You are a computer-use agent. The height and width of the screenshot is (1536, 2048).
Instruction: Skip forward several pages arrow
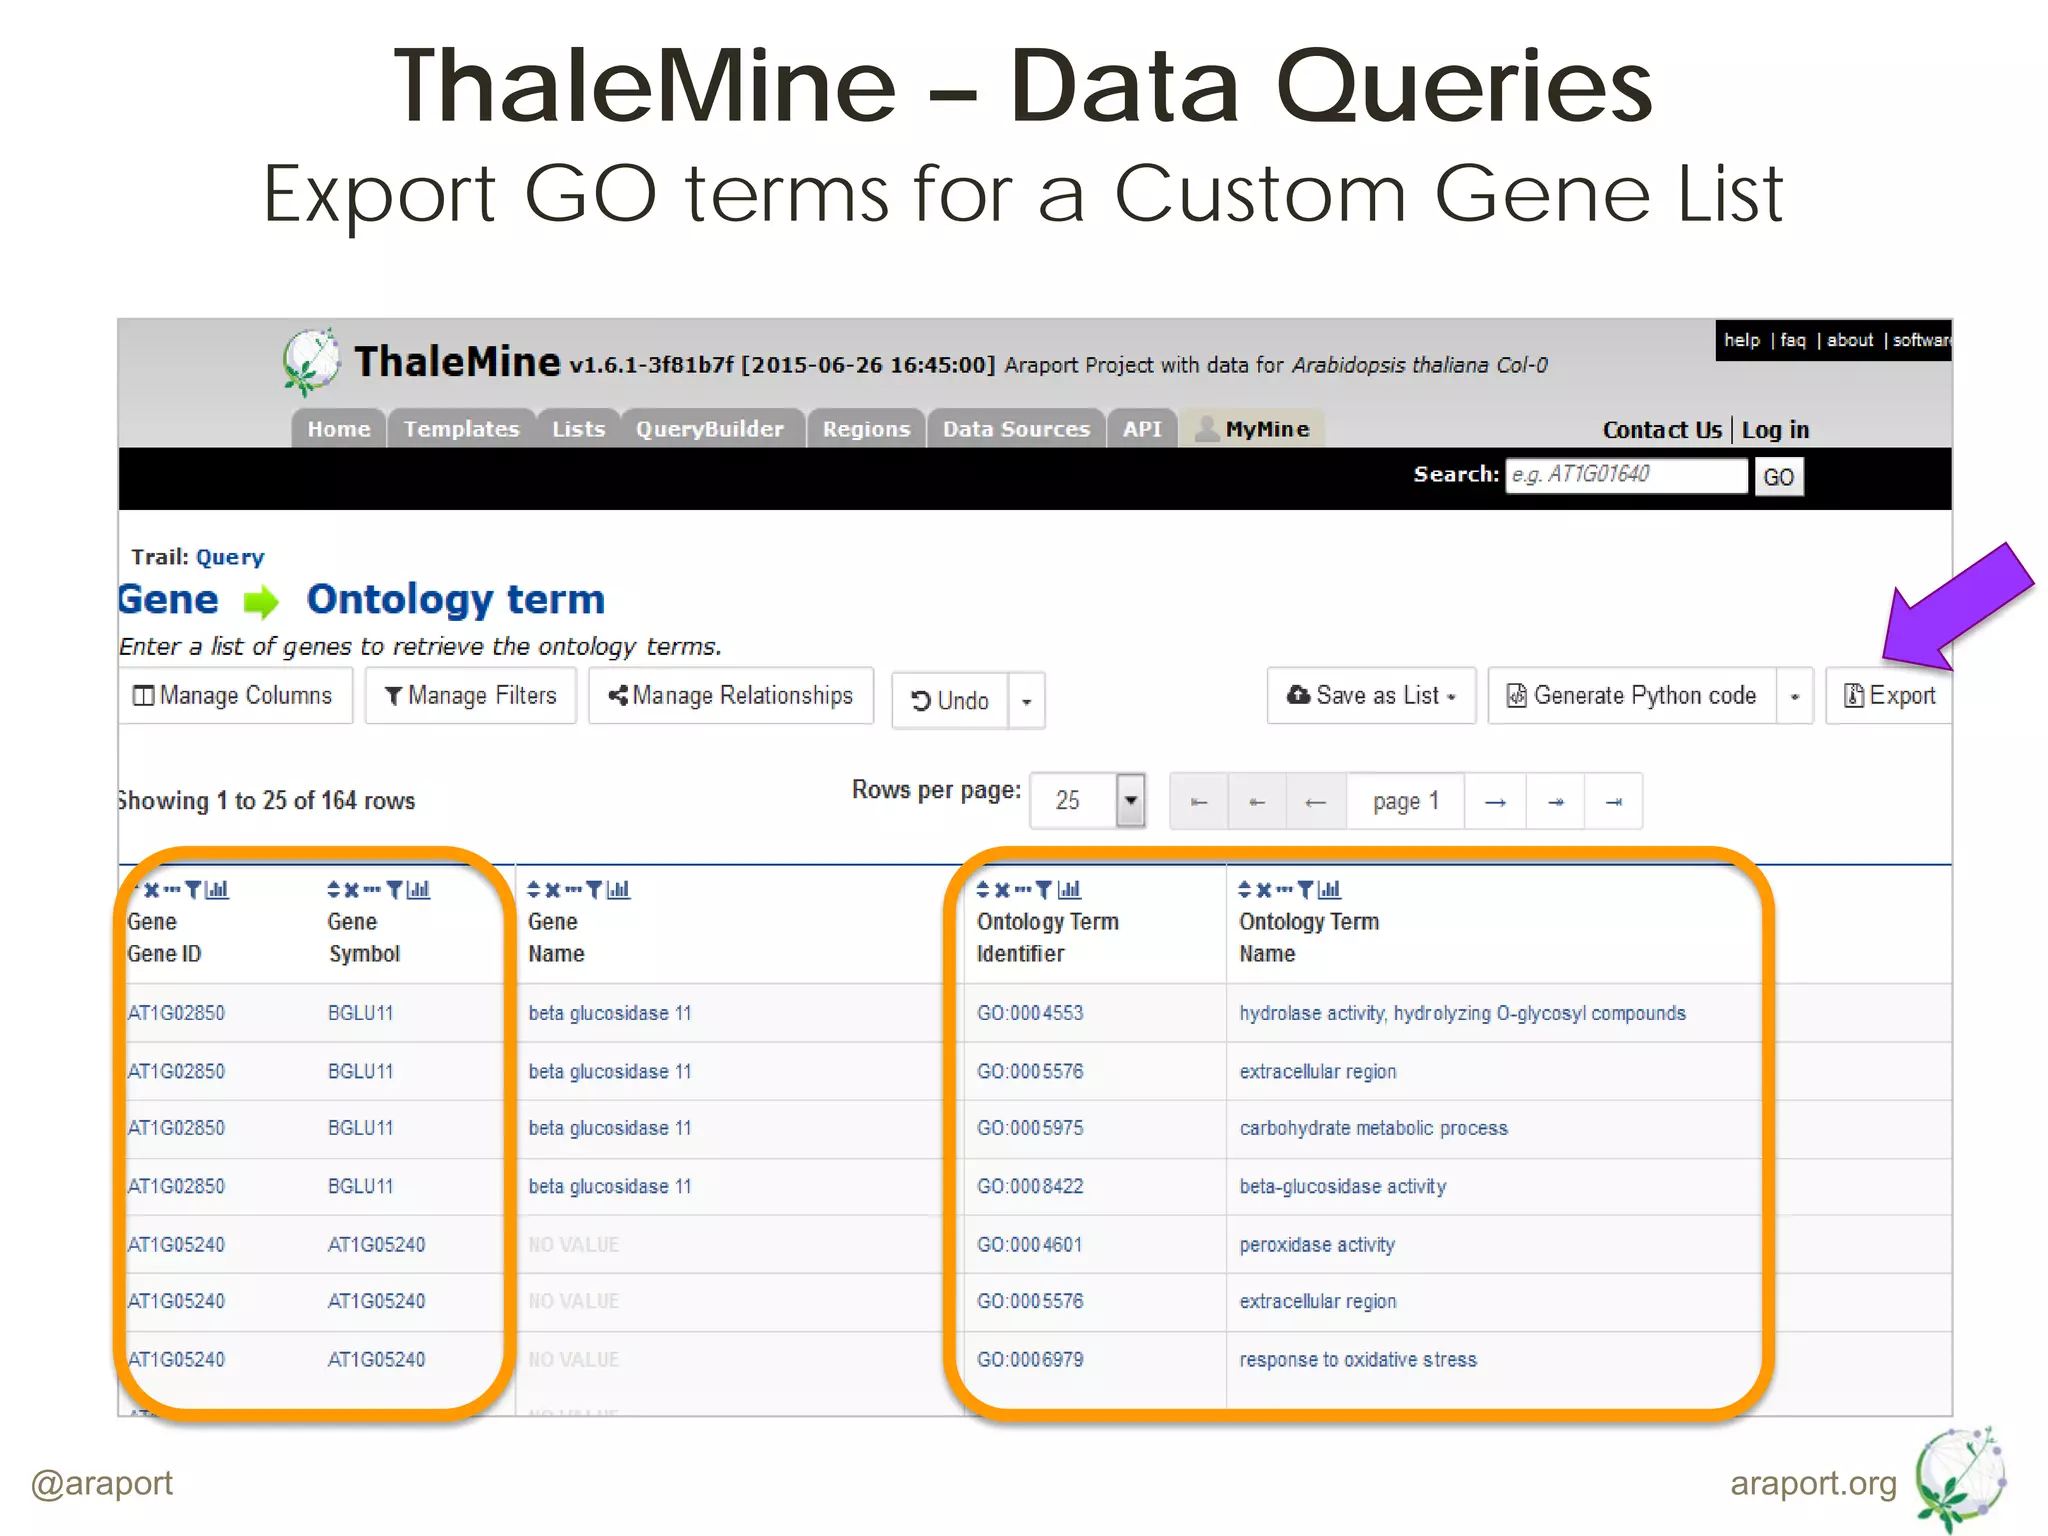pos(1556,802)
